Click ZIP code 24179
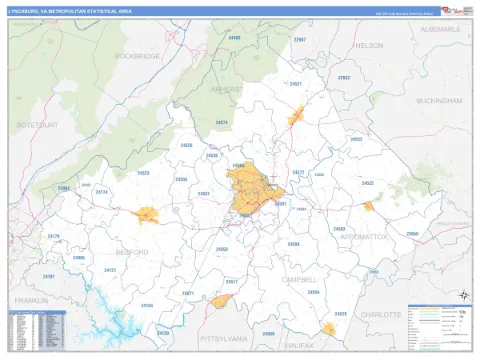480x360 pixels. [x=54, y=236]
